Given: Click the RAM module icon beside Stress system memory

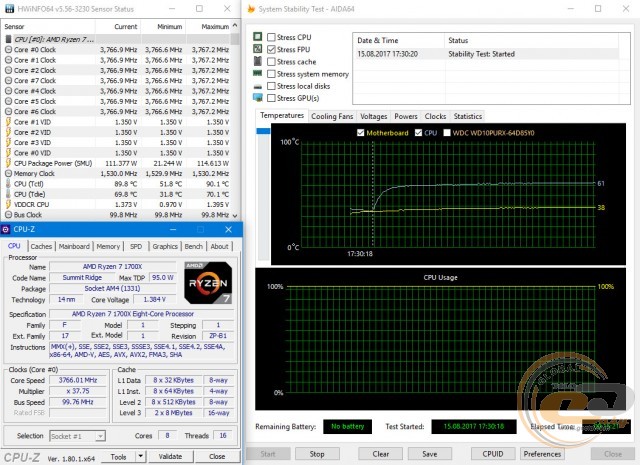Looking at the screenshot, I should pos(258,73).
